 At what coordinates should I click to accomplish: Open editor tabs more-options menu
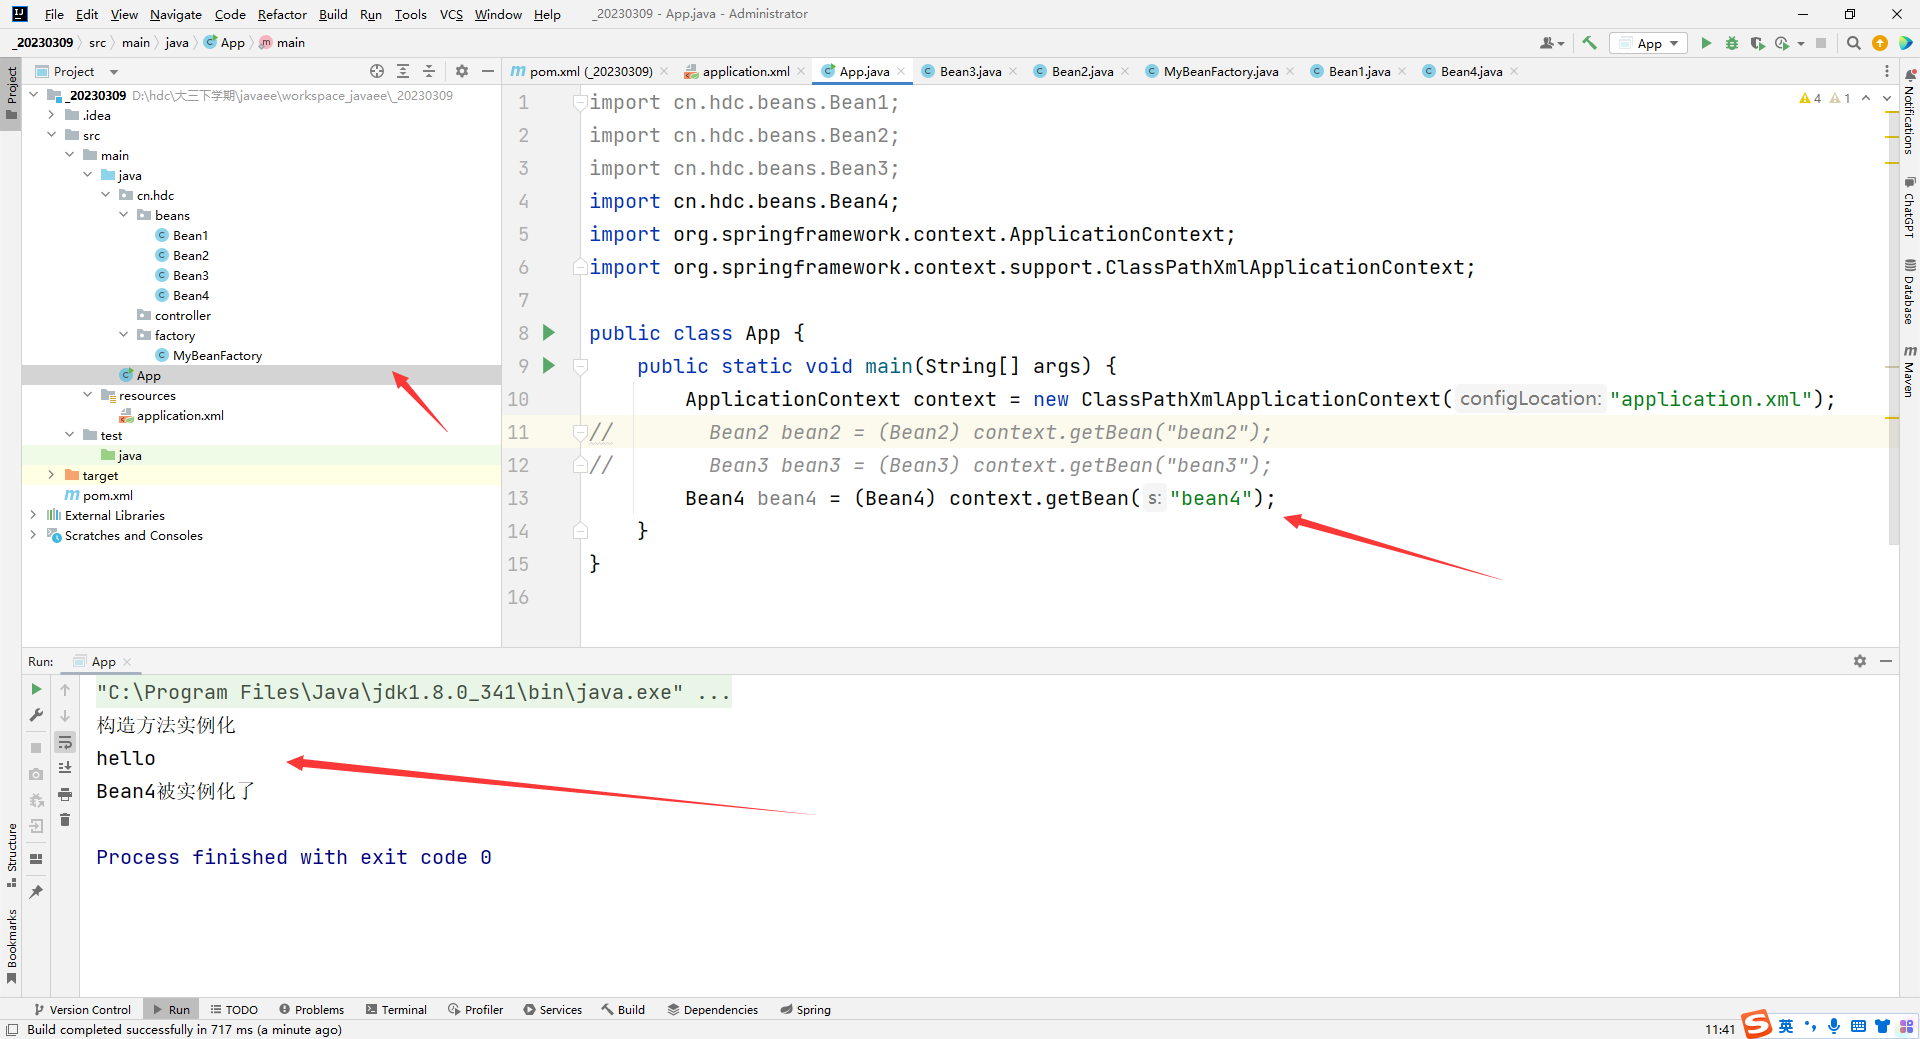tap(1887, 71)
